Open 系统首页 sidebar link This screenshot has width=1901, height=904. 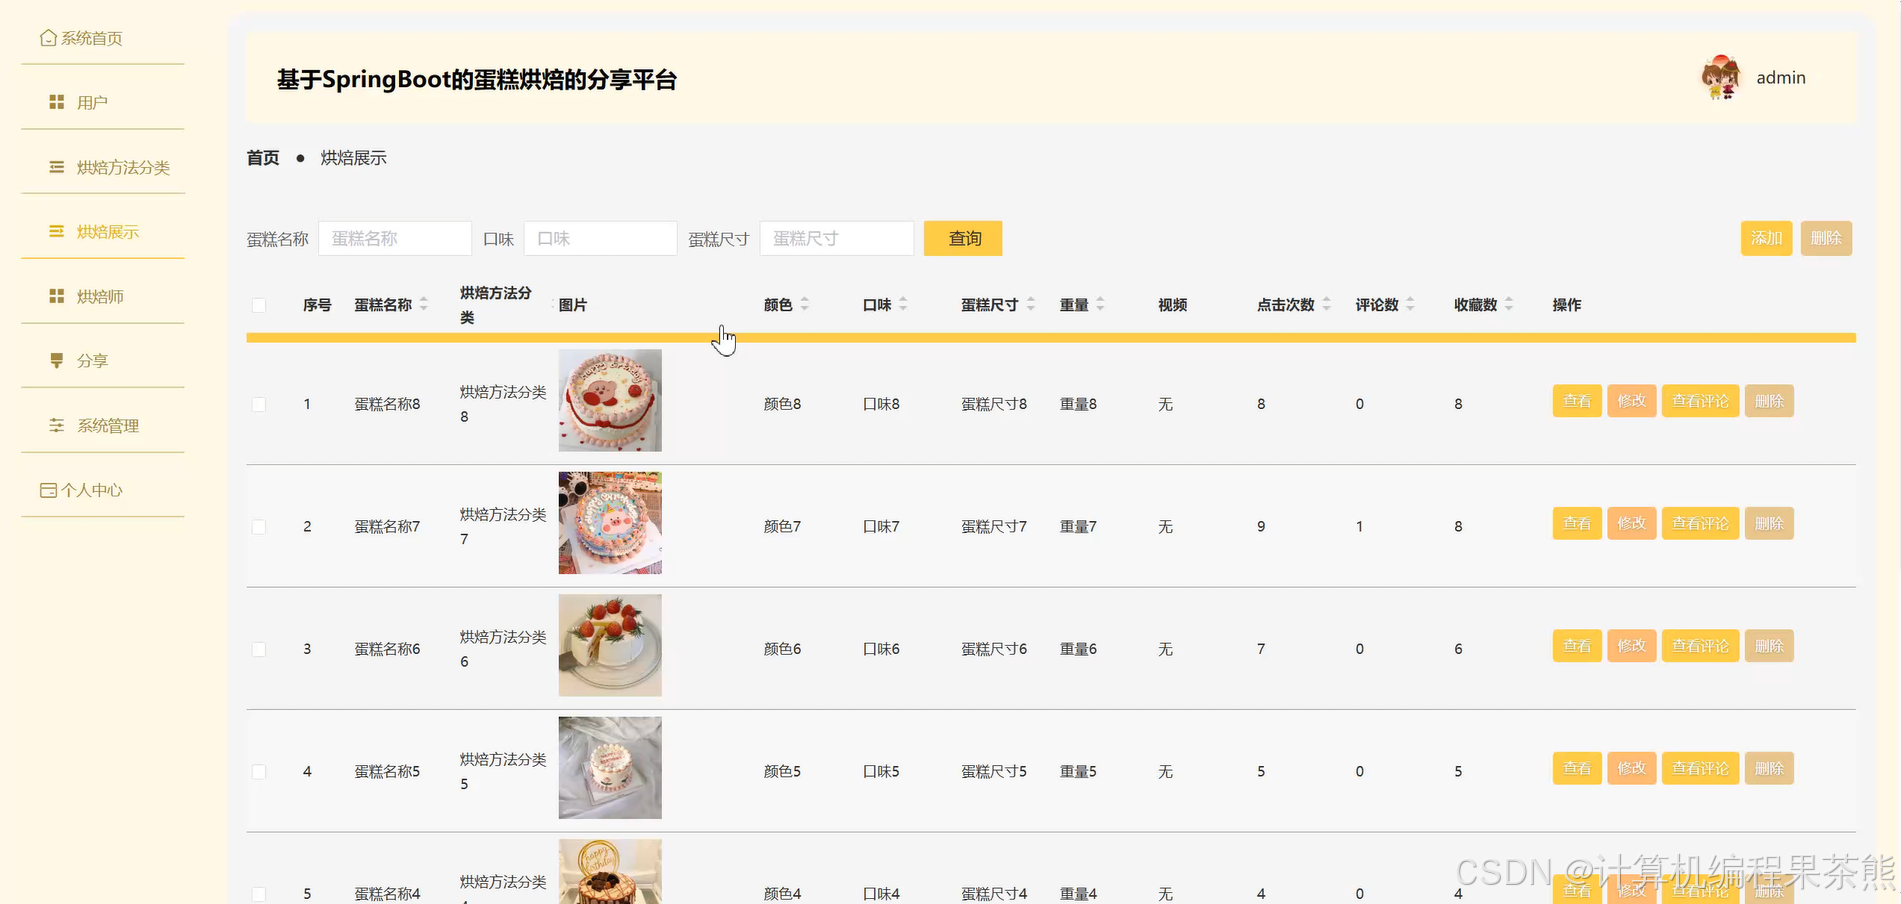click(92, 38)
